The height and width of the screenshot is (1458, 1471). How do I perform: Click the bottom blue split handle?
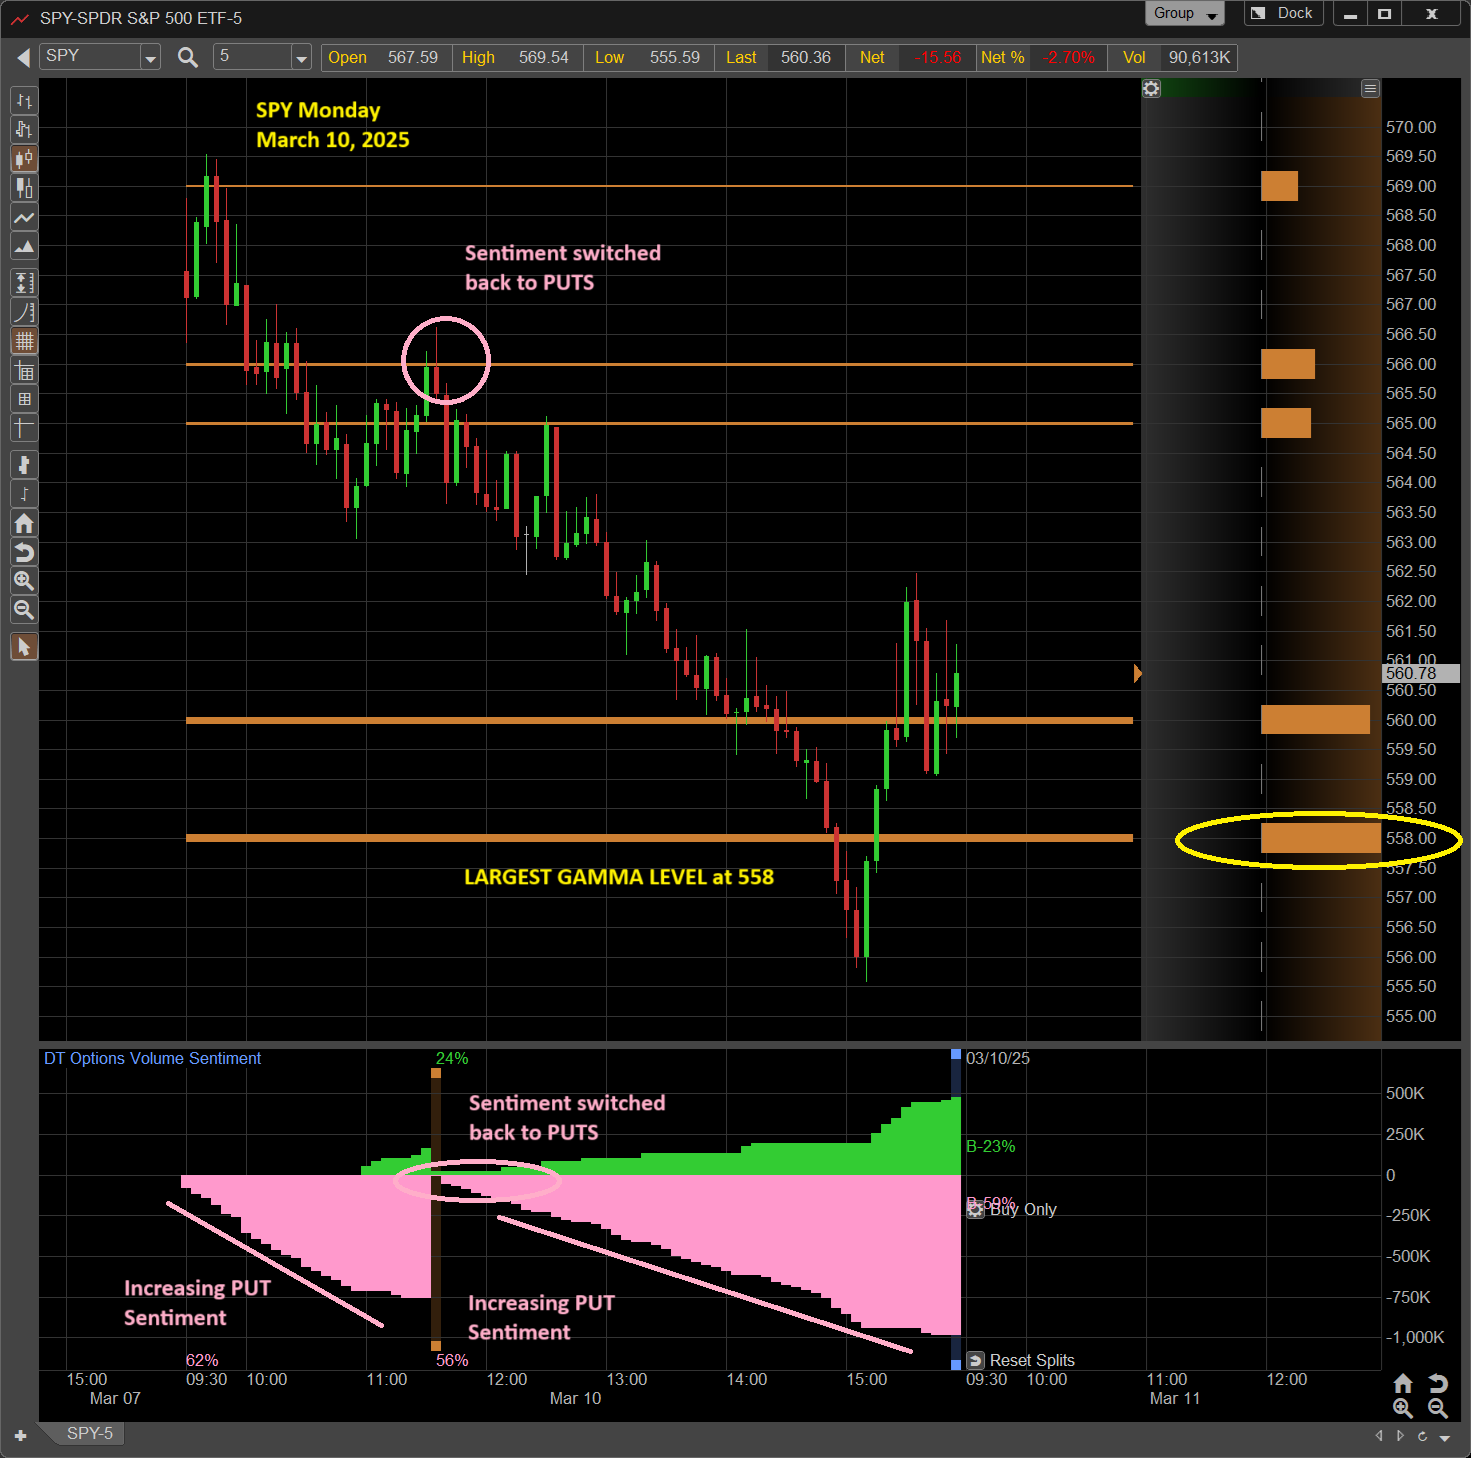click(x=956, y=1364)
